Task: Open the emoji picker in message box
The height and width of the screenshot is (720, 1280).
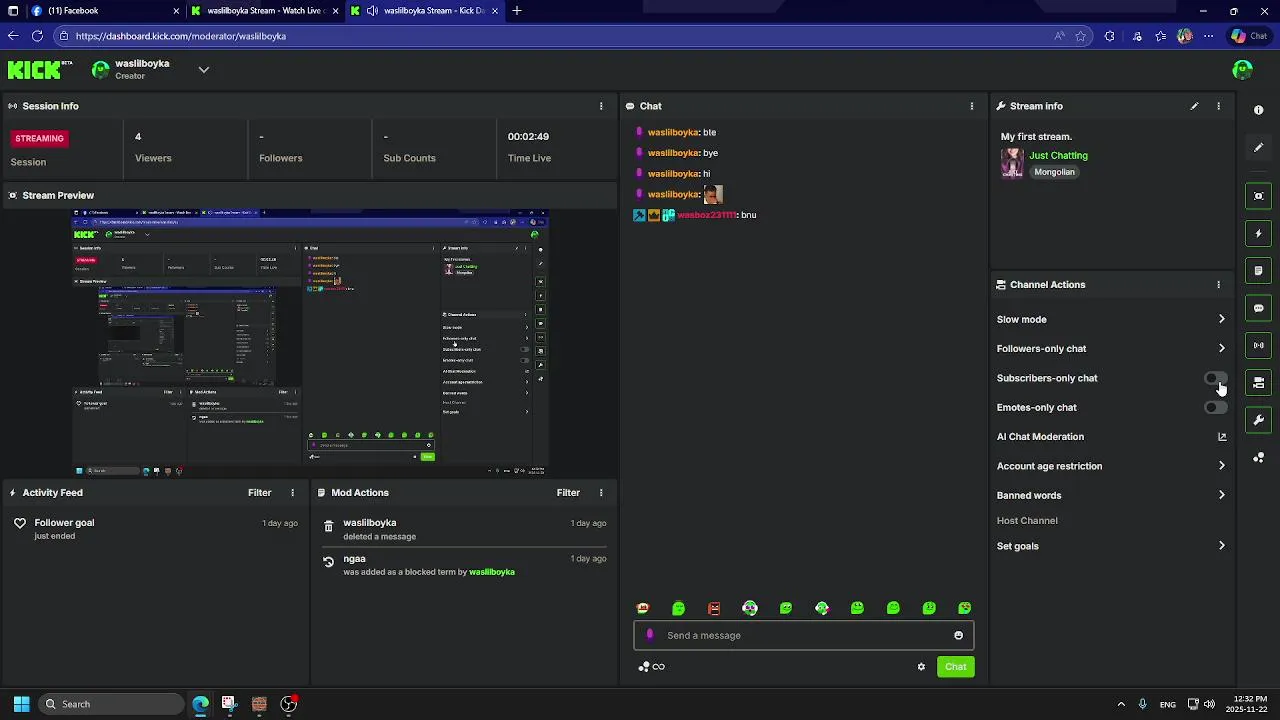Action: [958, 635]
